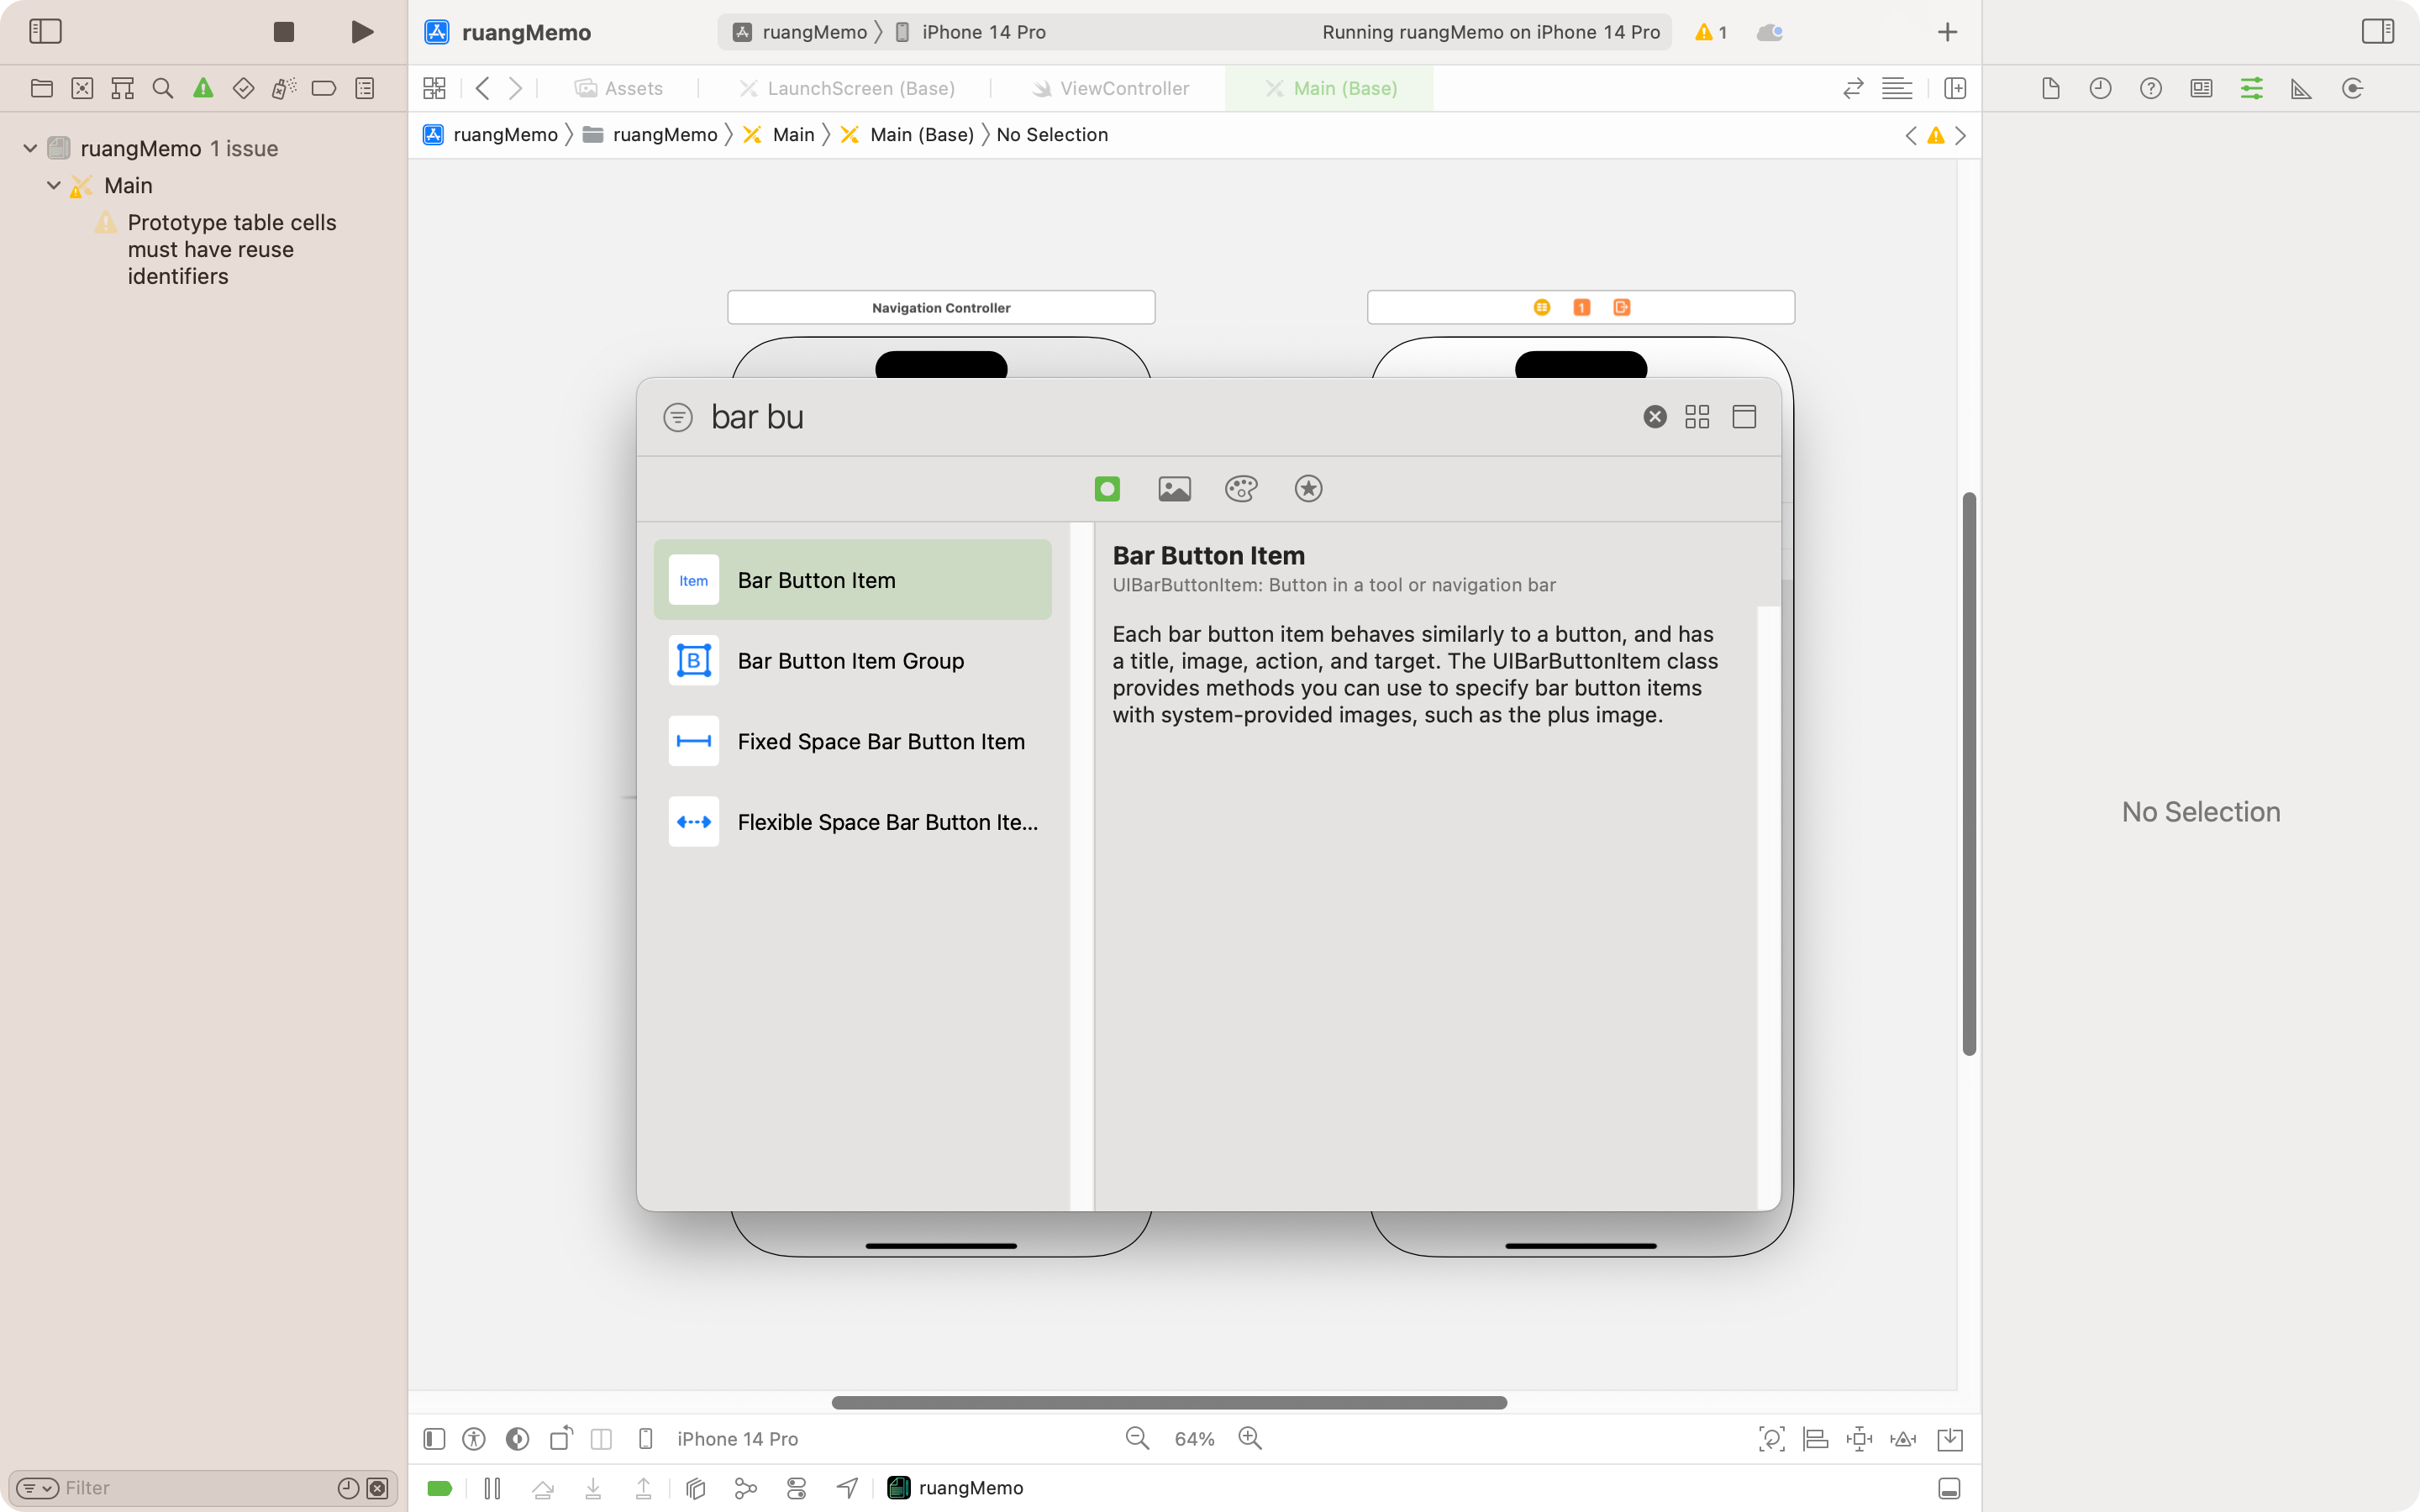Open the related items grid menu
Screen dimensions: 2420x1512
coord(434,89)
